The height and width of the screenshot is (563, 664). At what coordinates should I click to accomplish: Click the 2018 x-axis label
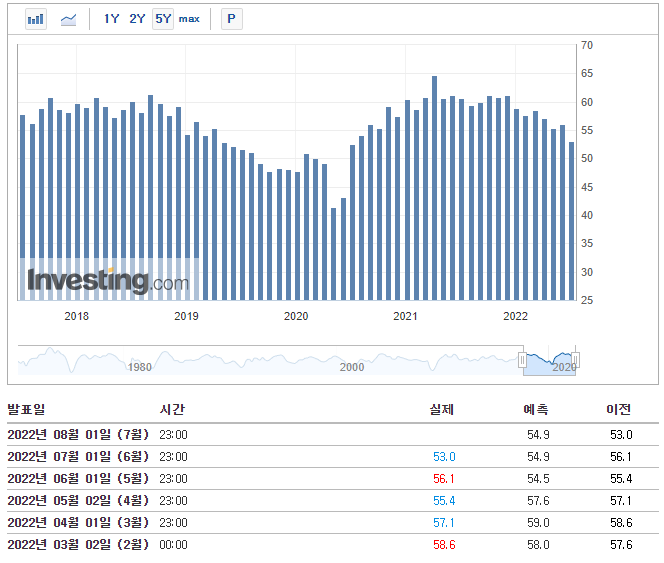pyautogui.click(x=77, y=316)
